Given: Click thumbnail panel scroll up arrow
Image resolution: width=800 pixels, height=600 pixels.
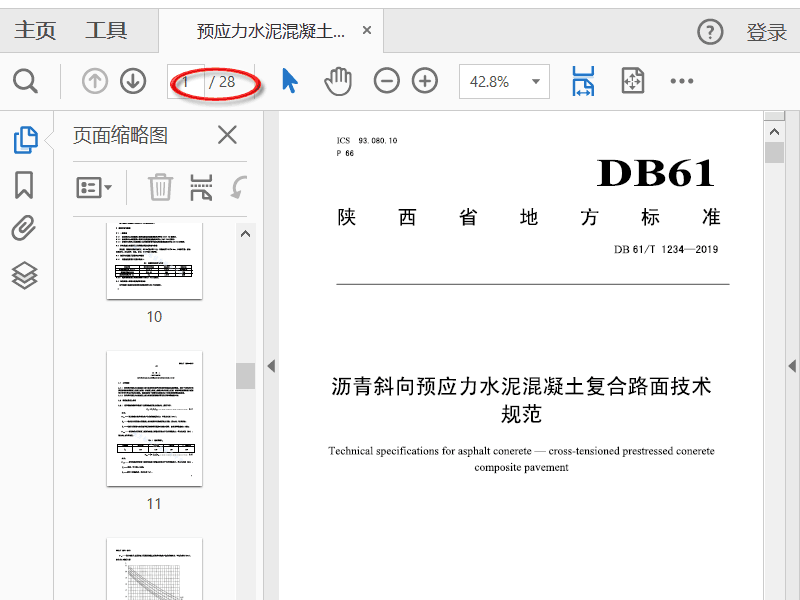Looking at the screenshot, I should 245,234.
